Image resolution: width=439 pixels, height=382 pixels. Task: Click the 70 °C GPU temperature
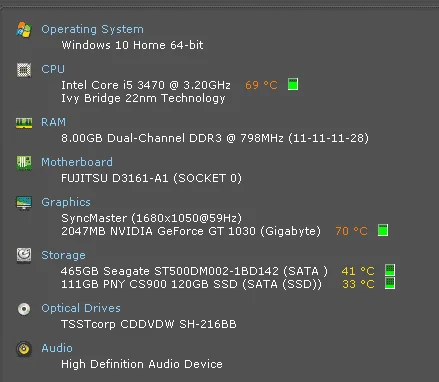pos(351,231)
